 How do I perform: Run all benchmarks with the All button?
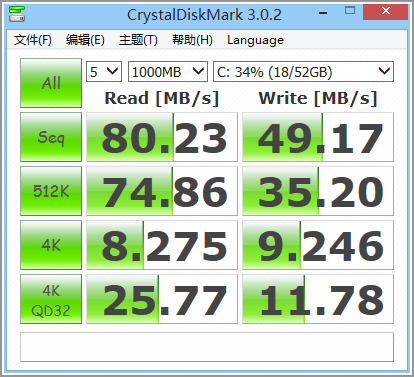(51, 83)
